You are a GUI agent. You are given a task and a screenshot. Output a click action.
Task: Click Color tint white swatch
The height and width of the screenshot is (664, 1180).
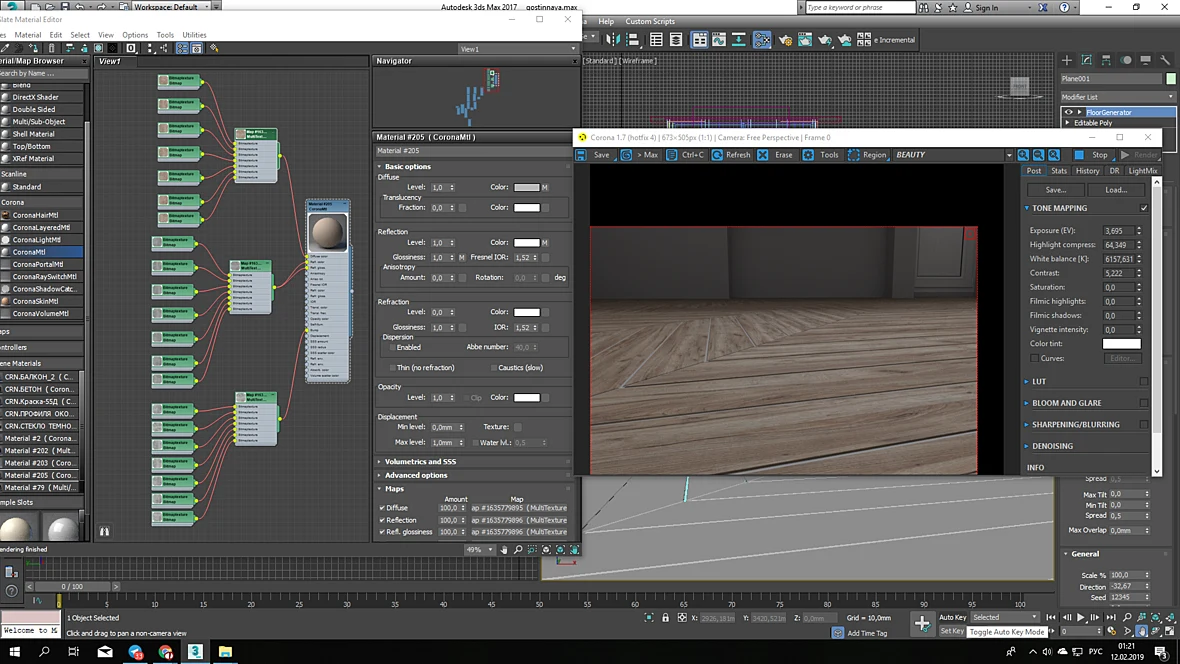point(1121,344)
